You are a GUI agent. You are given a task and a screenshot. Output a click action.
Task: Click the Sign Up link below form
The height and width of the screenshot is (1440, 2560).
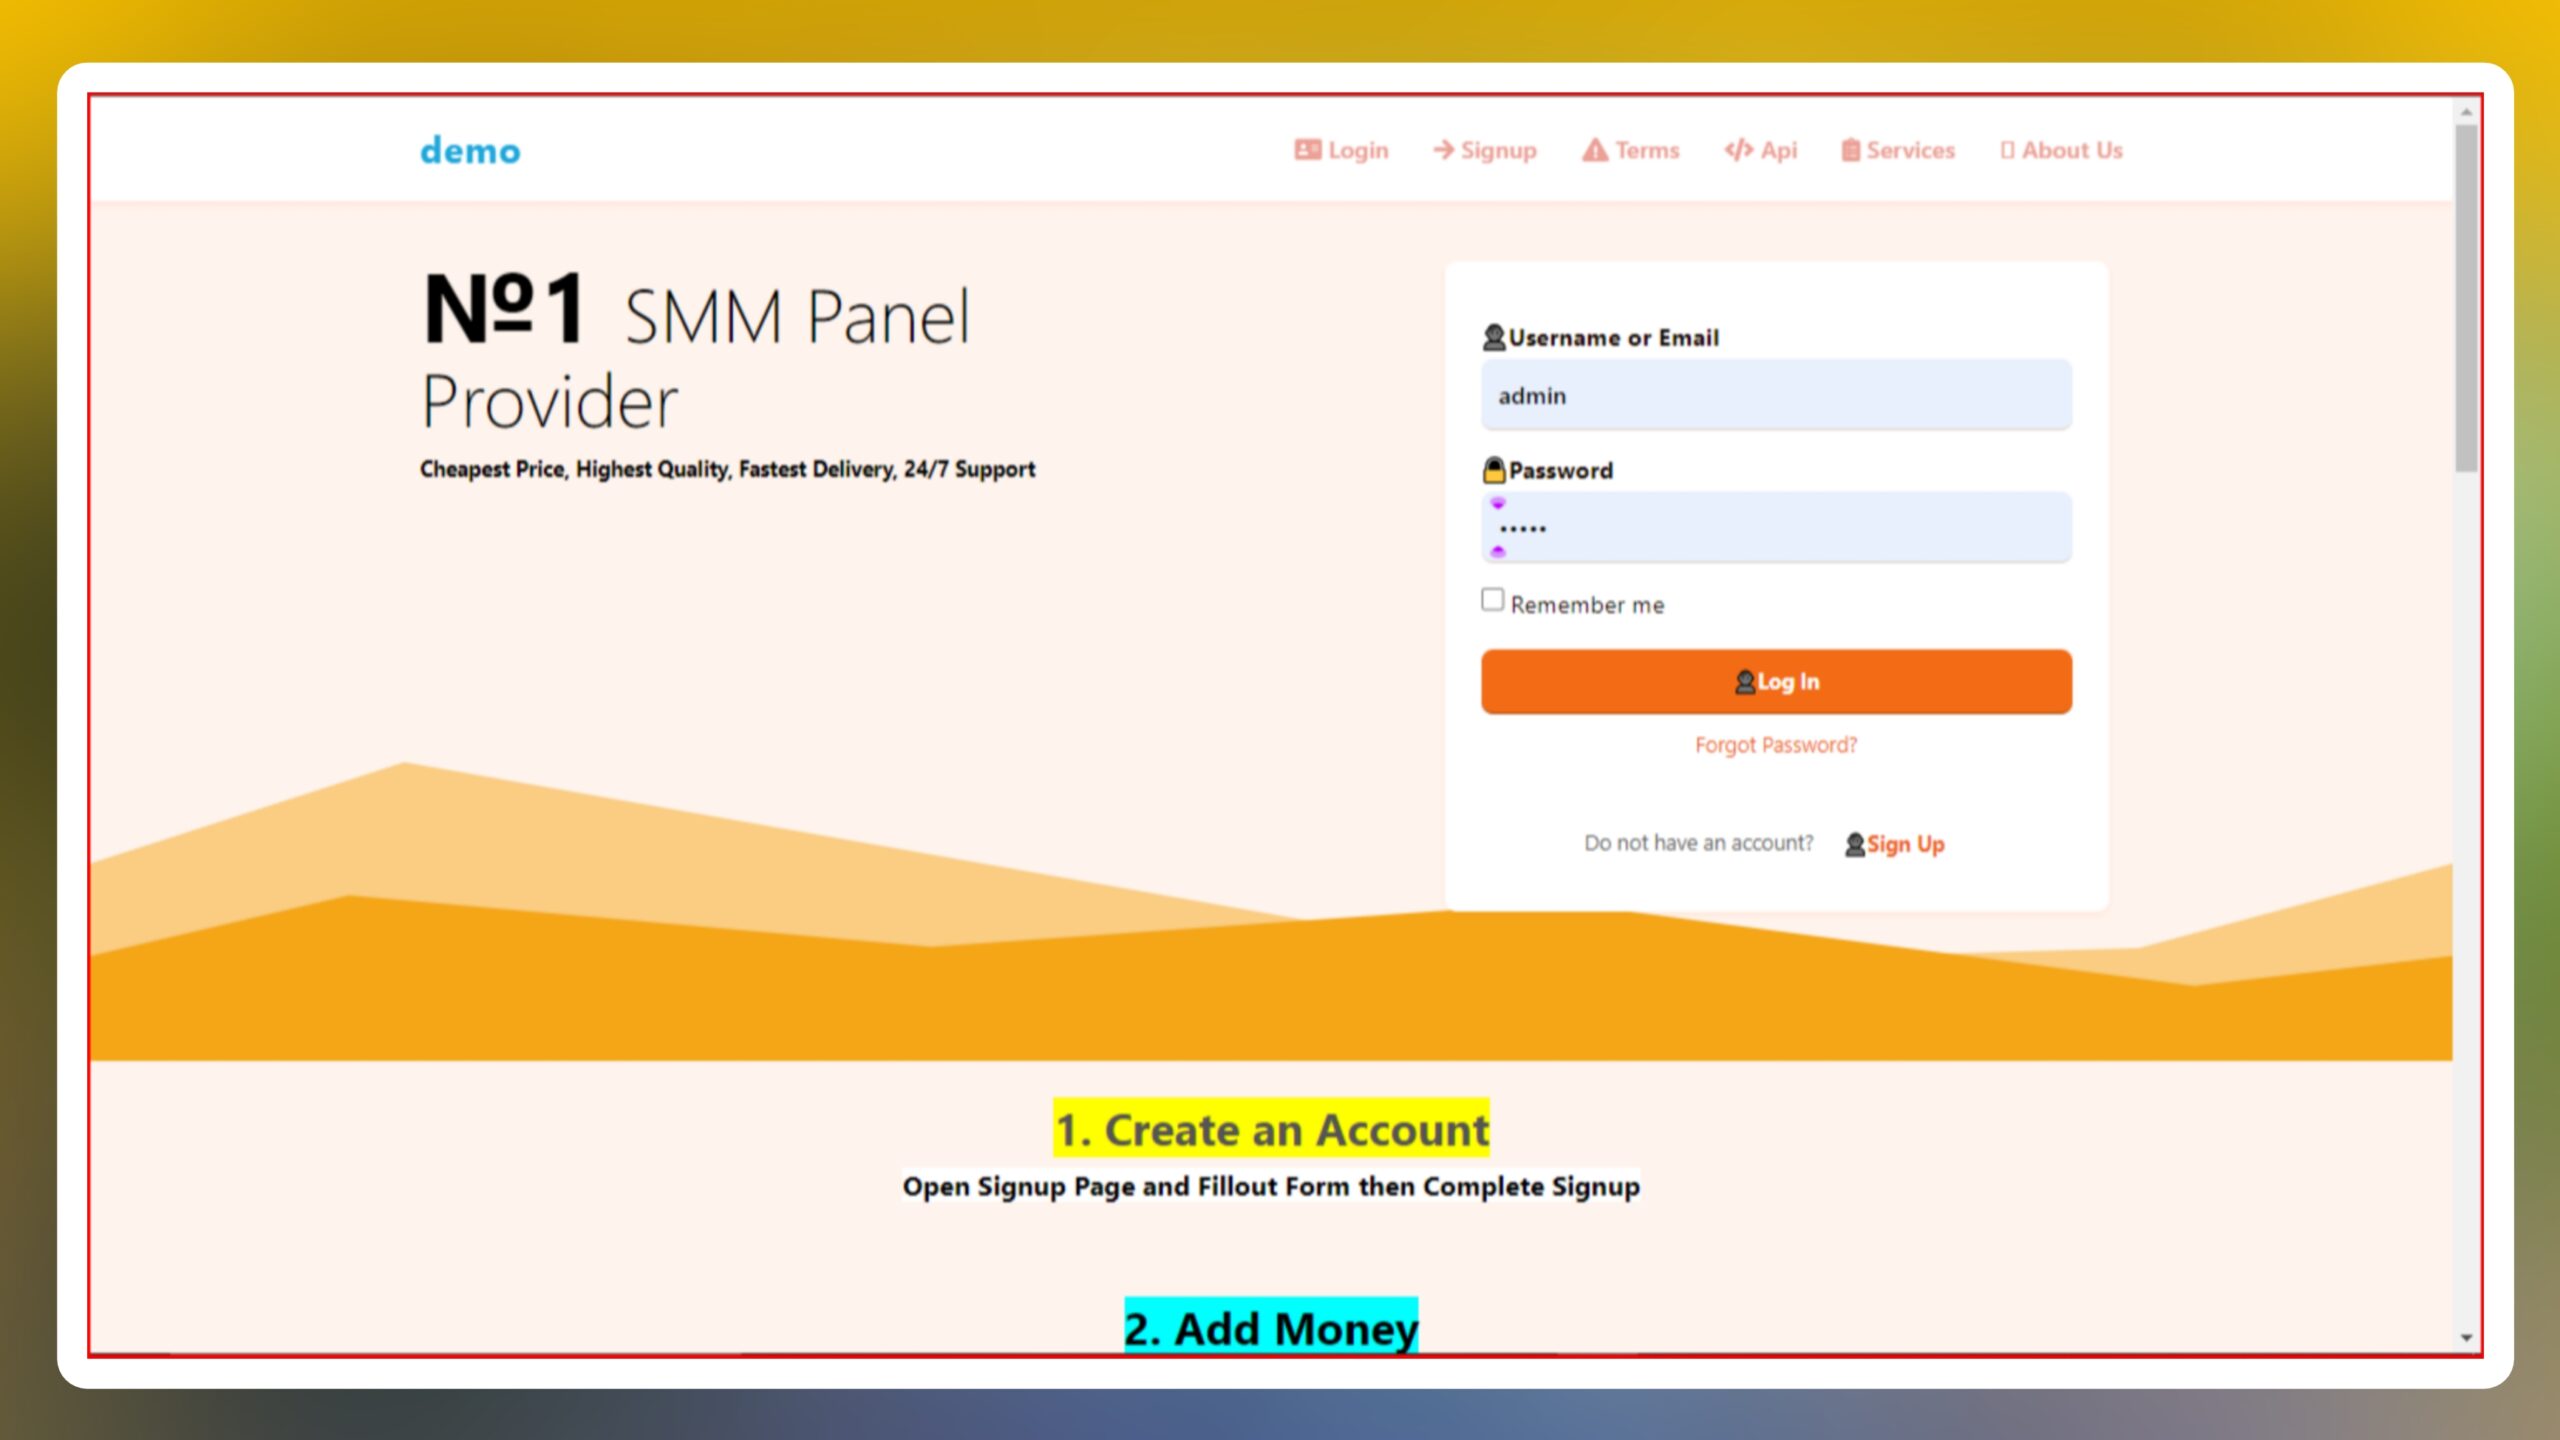(x=1905, y=845)
